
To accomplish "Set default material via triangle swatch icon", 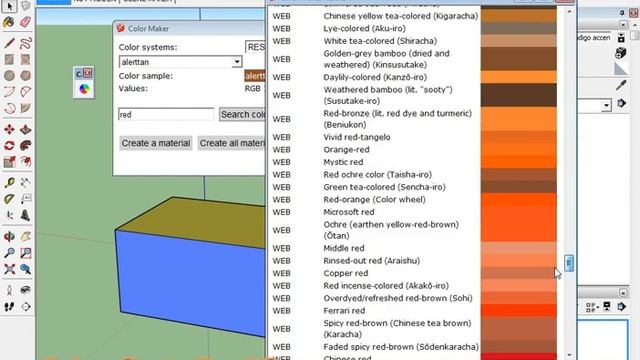I will point(621,69).
